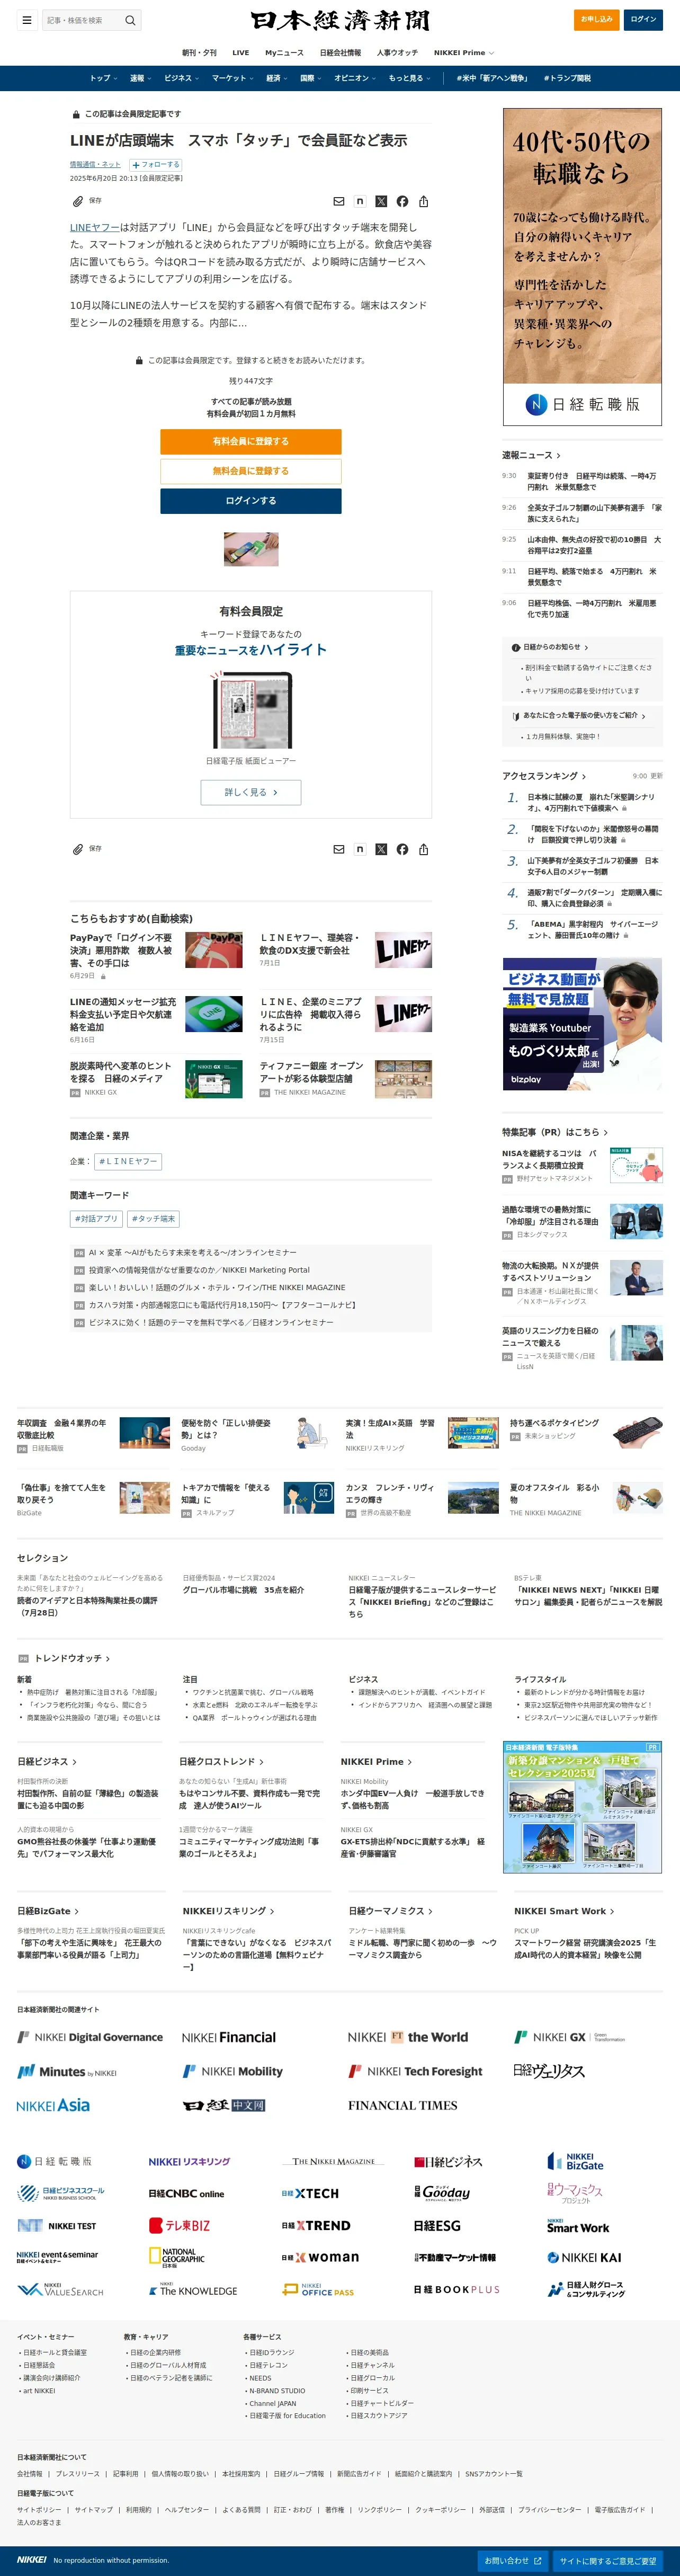The width and height of the screenshot is (680, 2576).
Task: Open the hamburger menu in the header
Action: point(27,20)
